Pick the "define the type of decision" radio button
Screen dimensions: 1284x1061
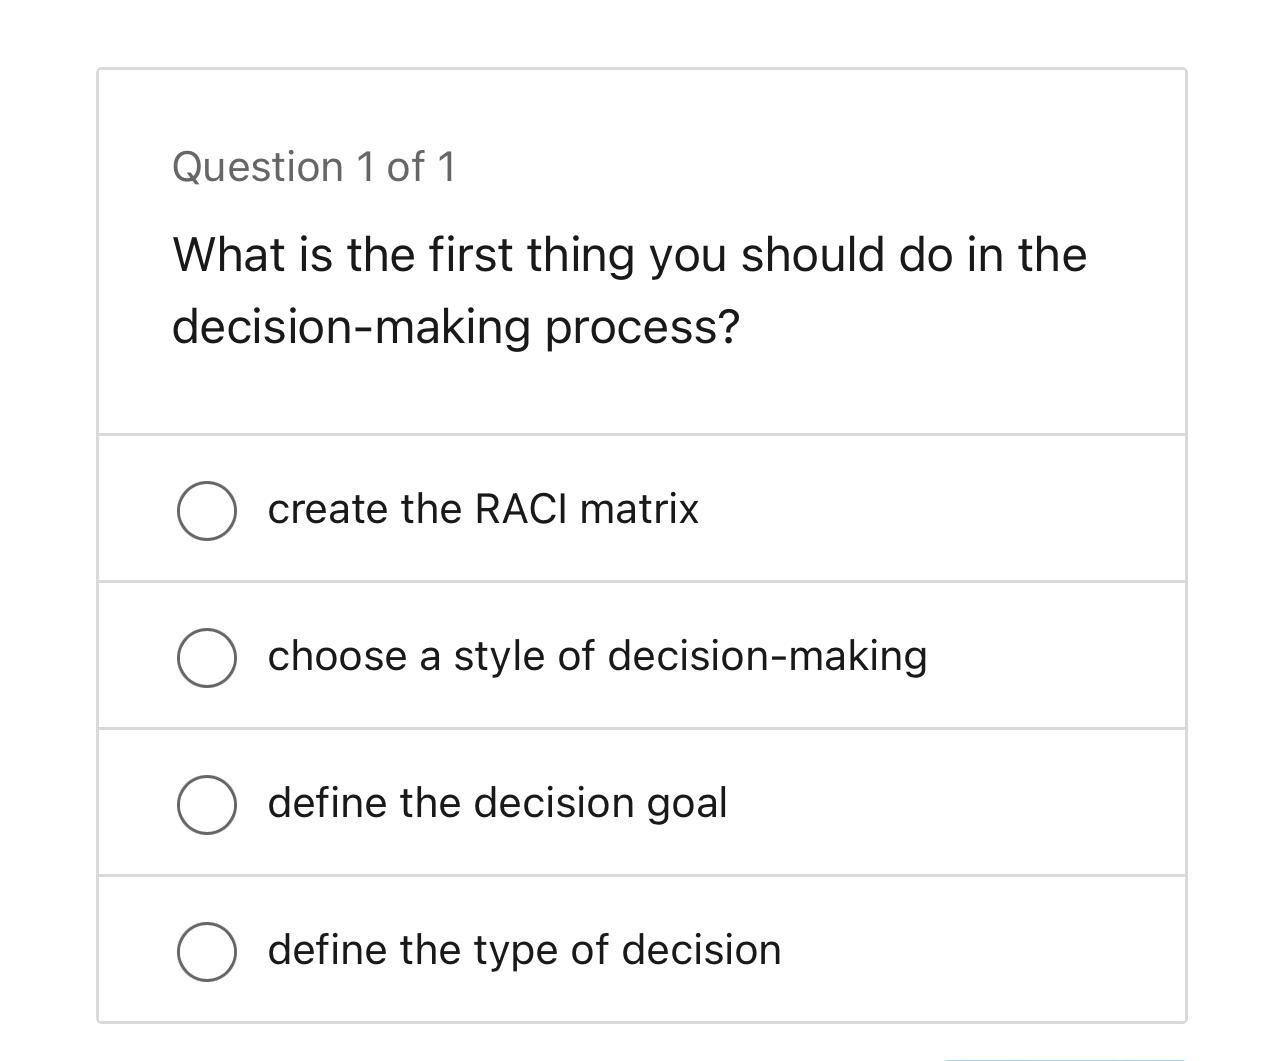coord(207,952)
